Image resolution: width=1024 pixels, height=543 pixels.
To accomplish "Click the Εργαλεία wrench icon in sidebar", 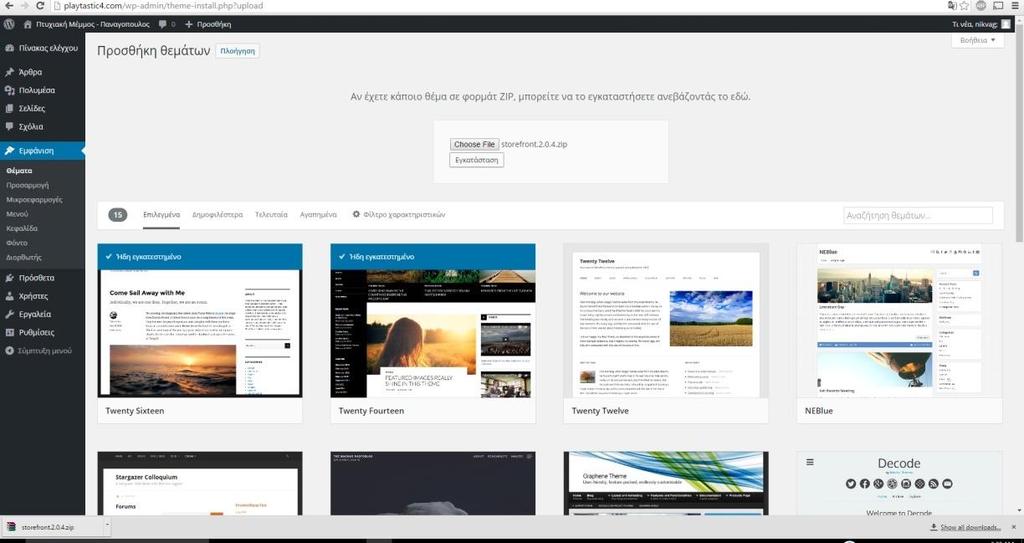I will [x=9, y=314].
